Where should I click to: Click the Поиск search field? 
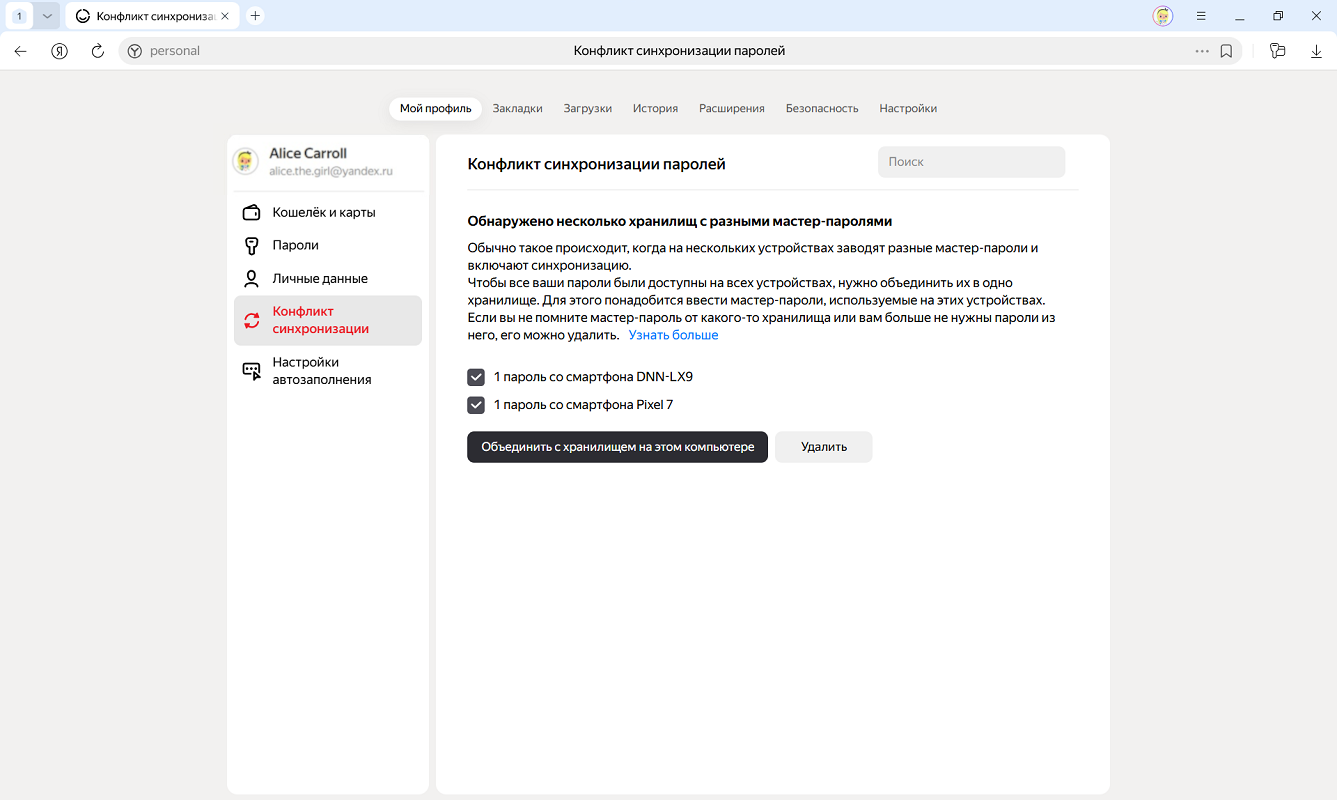pos(971,162)
